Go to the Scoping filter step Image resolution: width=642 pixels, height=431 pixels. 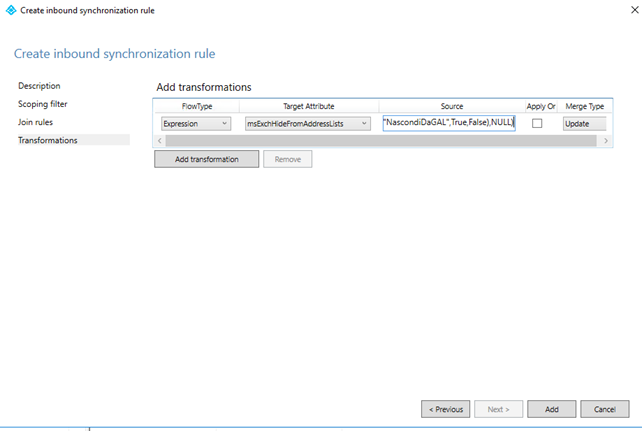pyautogui.click(x=43, y=104)
